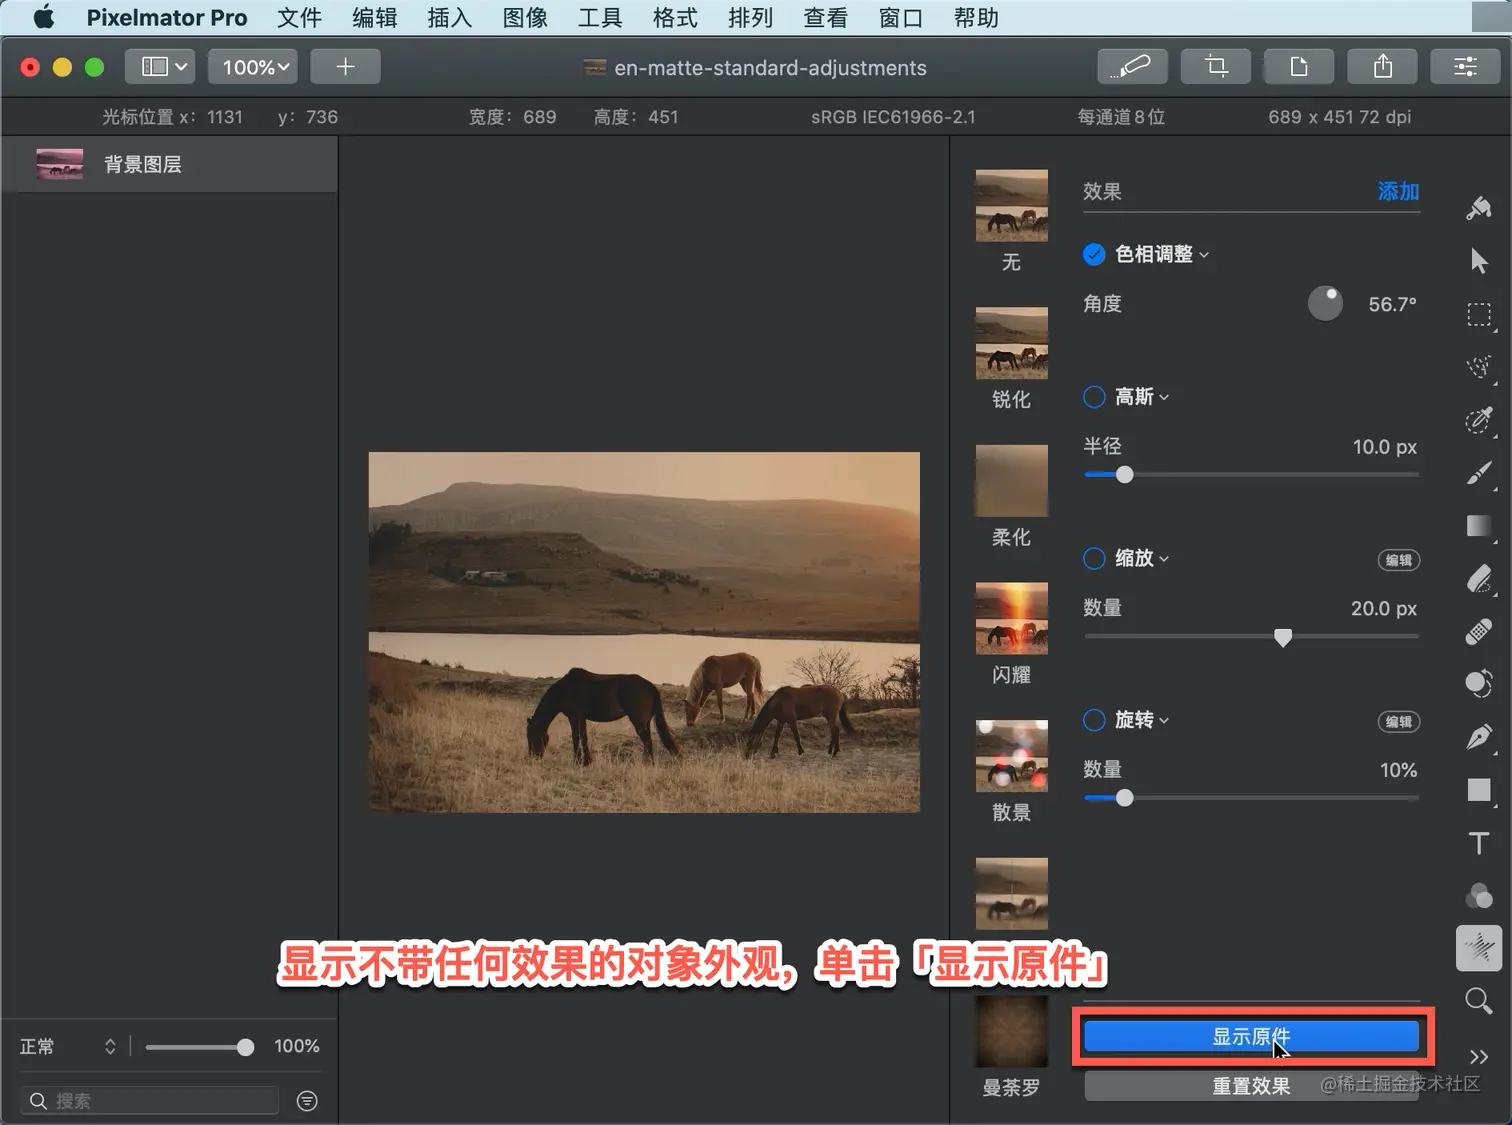Click the 半径 slider handle

pos(1125,475)
